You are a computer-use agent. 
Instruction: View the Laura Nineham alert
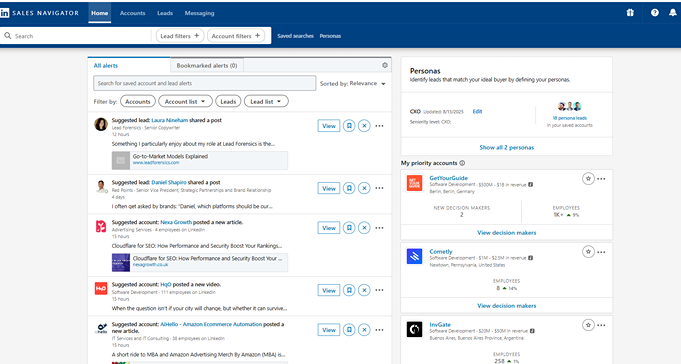click(x=329, y=126)
